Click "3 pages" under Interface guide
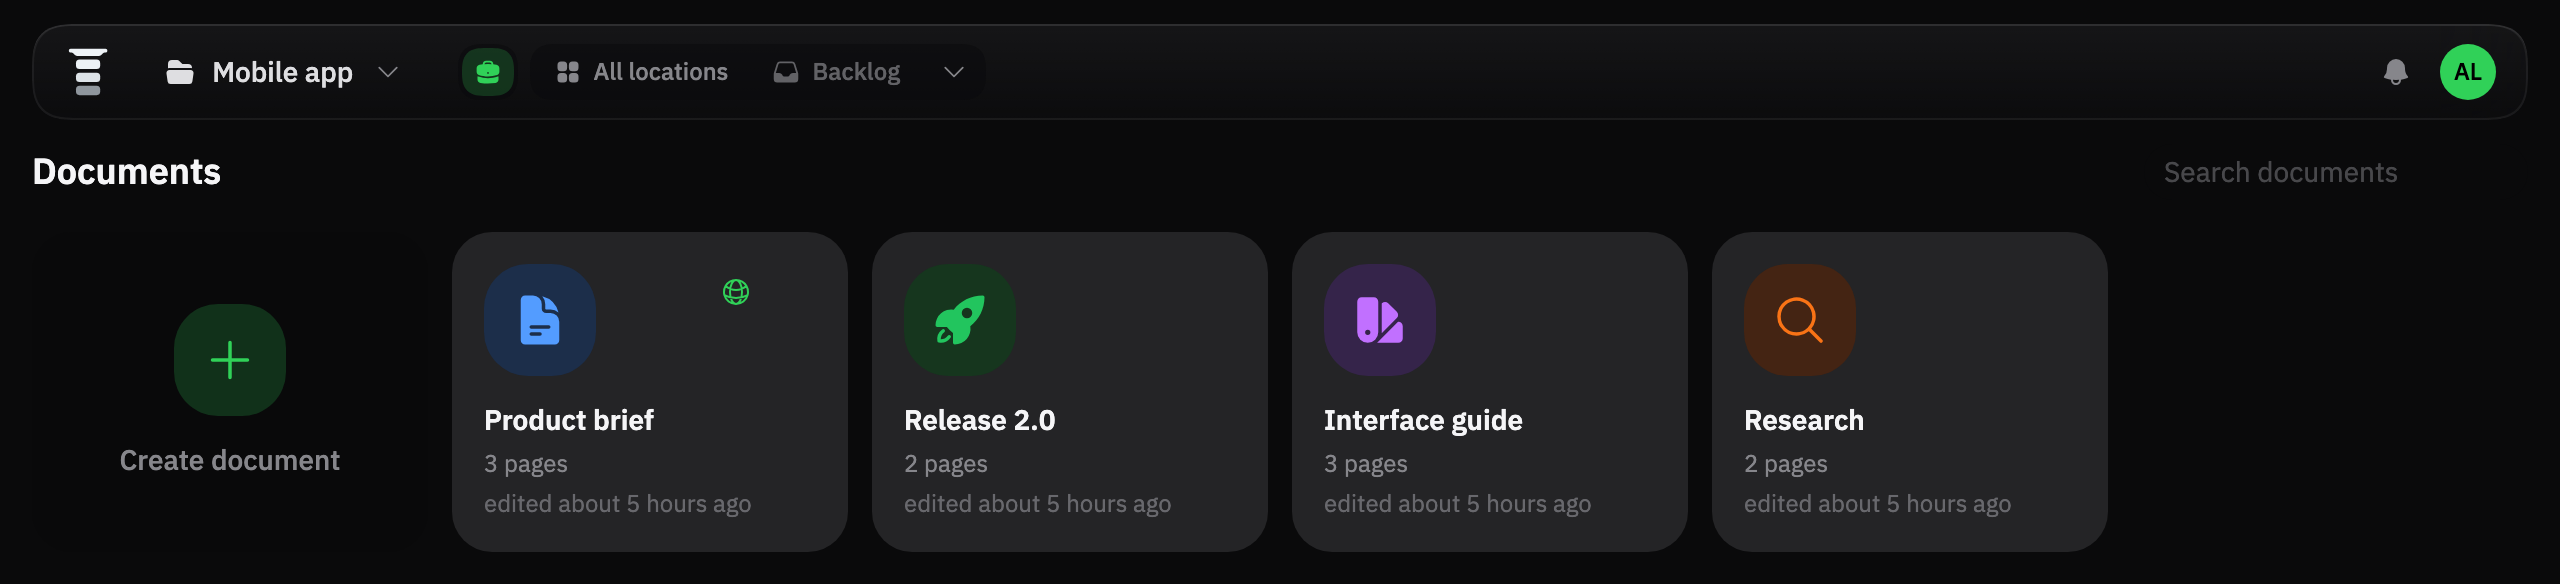Screen dimensions: 2560x584 (1366, 464)
